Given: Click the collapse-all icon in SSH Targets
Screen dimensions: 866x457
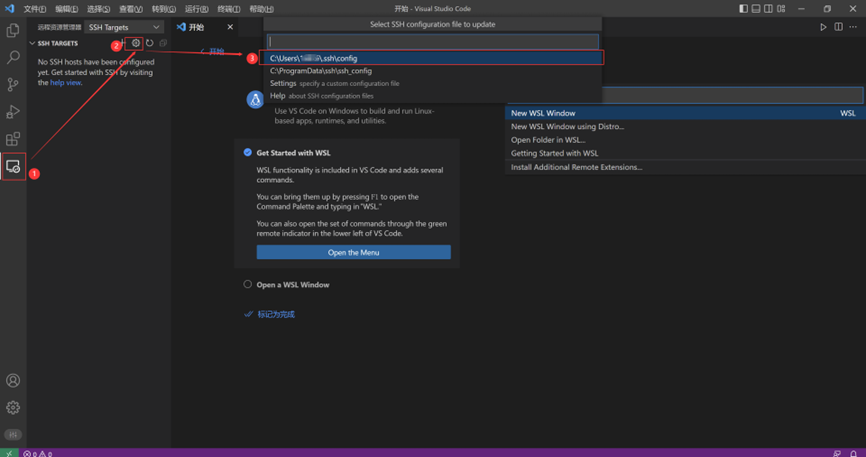Looking at the screenshot, I should (x=163, y=43).
